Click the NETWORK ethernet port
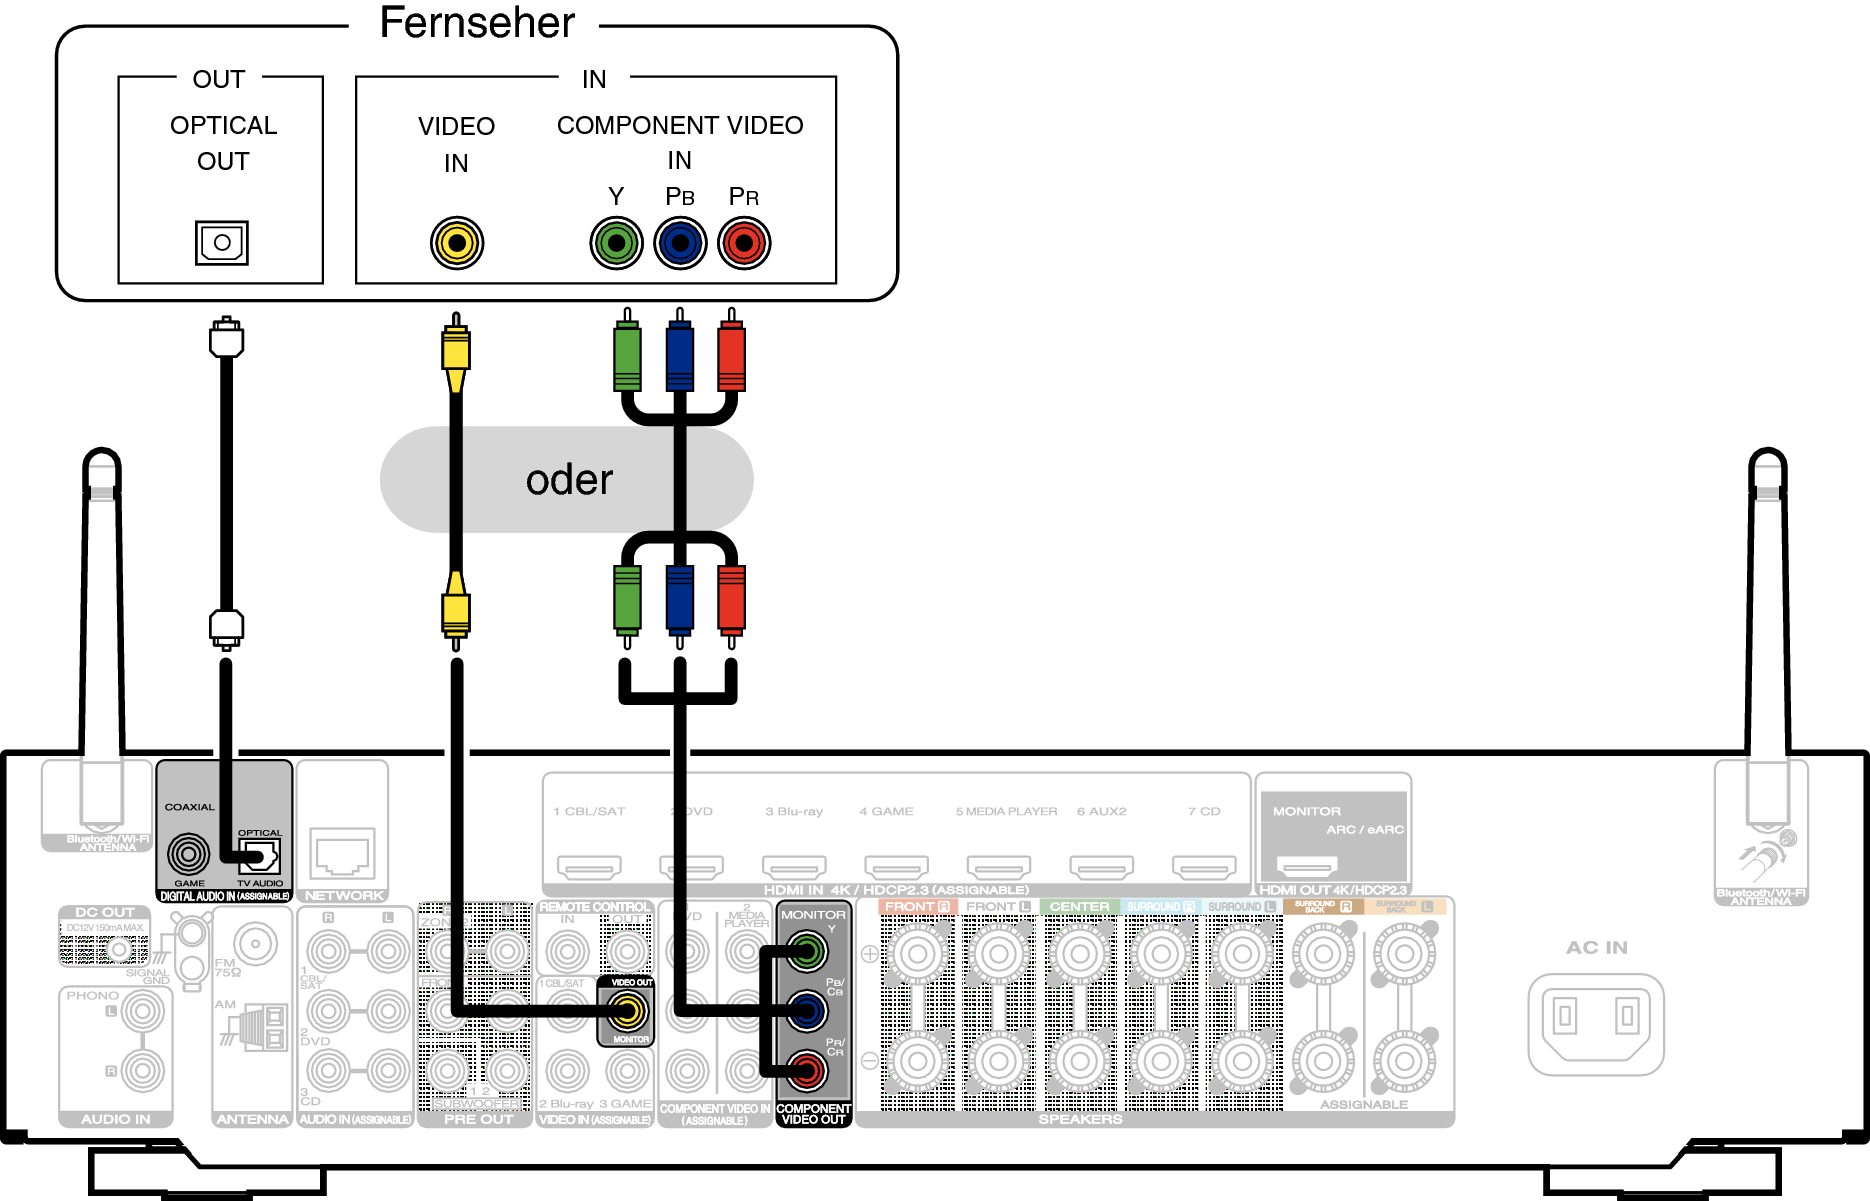This screenshot has width=1870, height=1201. coord(342,853)
